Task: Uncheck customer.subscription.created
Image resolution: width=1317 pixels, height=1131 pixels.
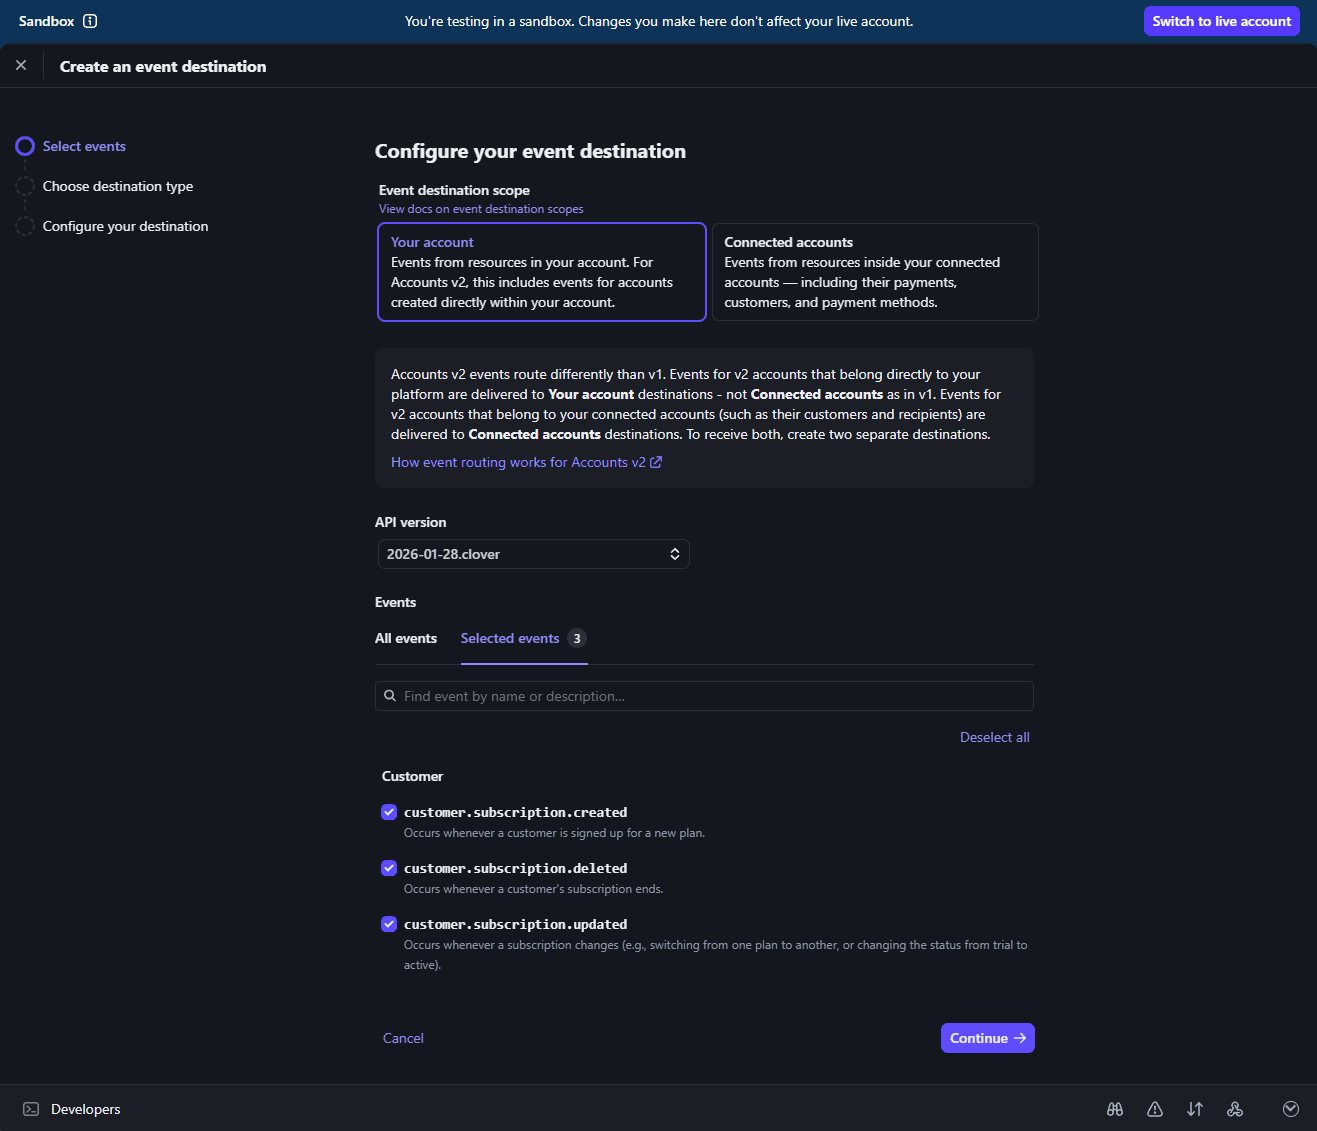Action: [x=389, y=812]
